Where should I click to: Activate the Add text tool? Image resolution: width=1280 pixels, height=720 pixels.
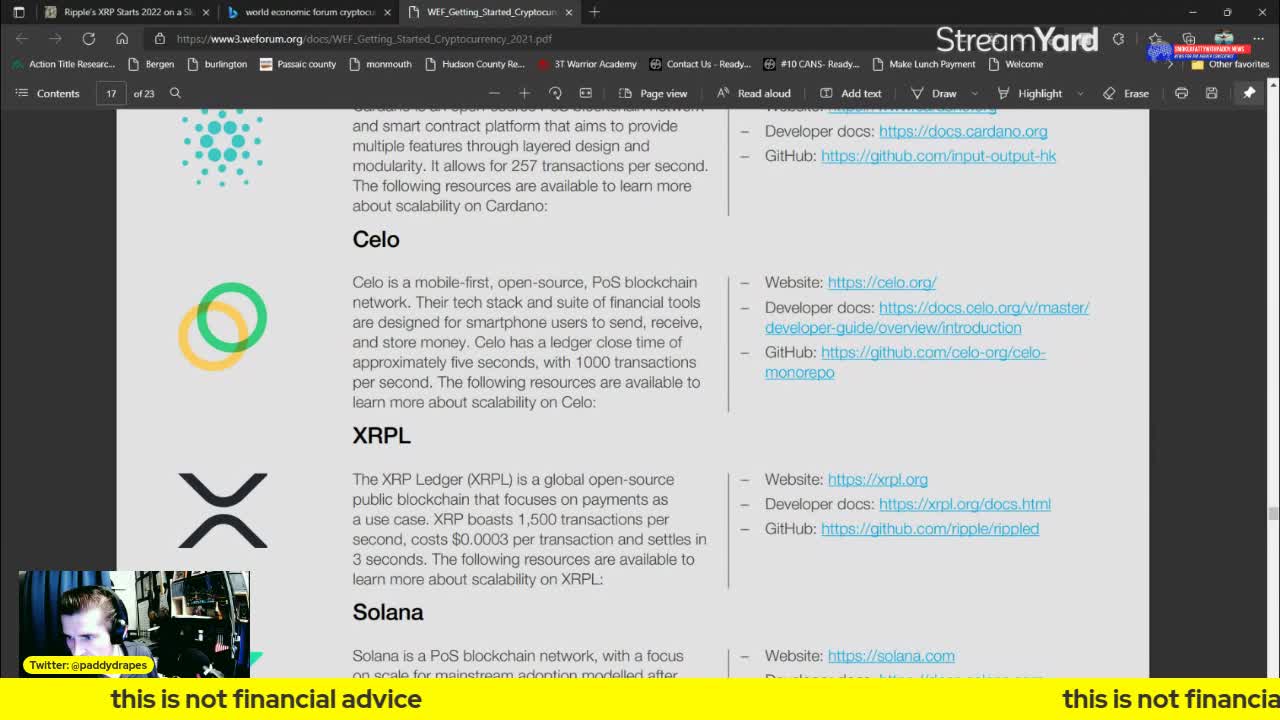pyautogui.click(x=850, y=93)
